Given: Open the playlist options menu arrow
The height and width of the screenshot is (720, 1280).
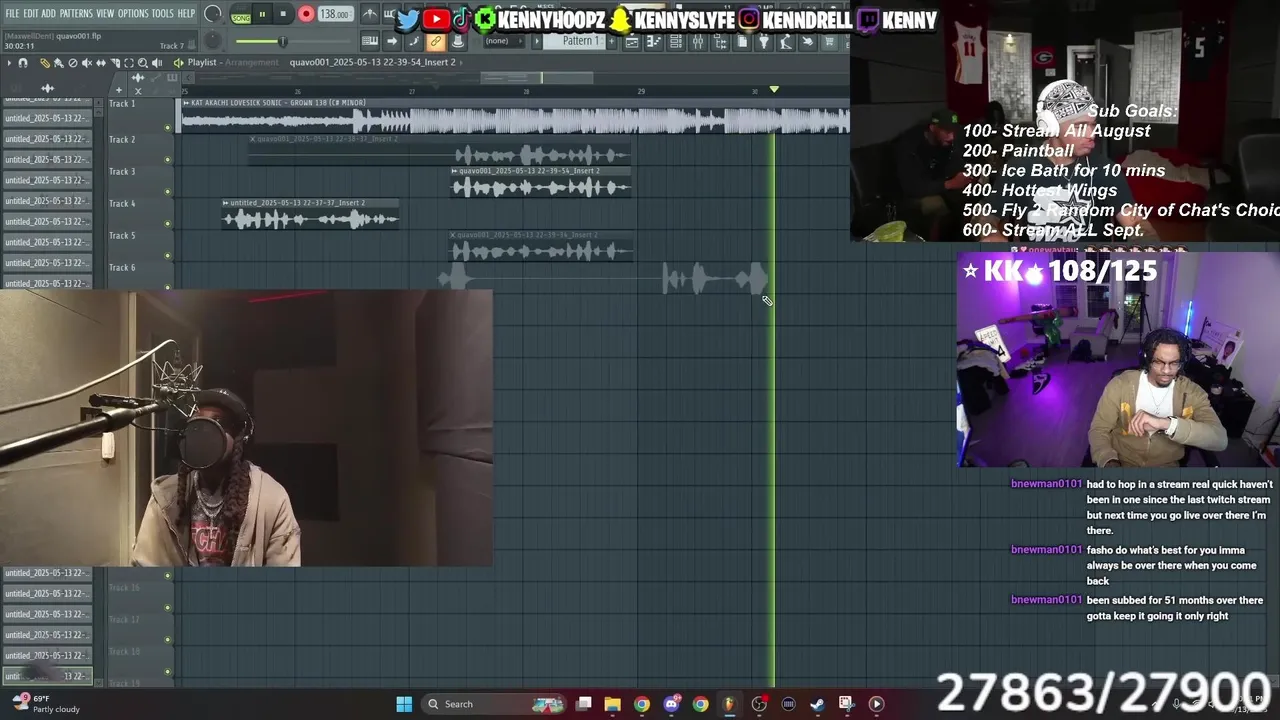Looking at the screenshot, I should pos(9,63).
